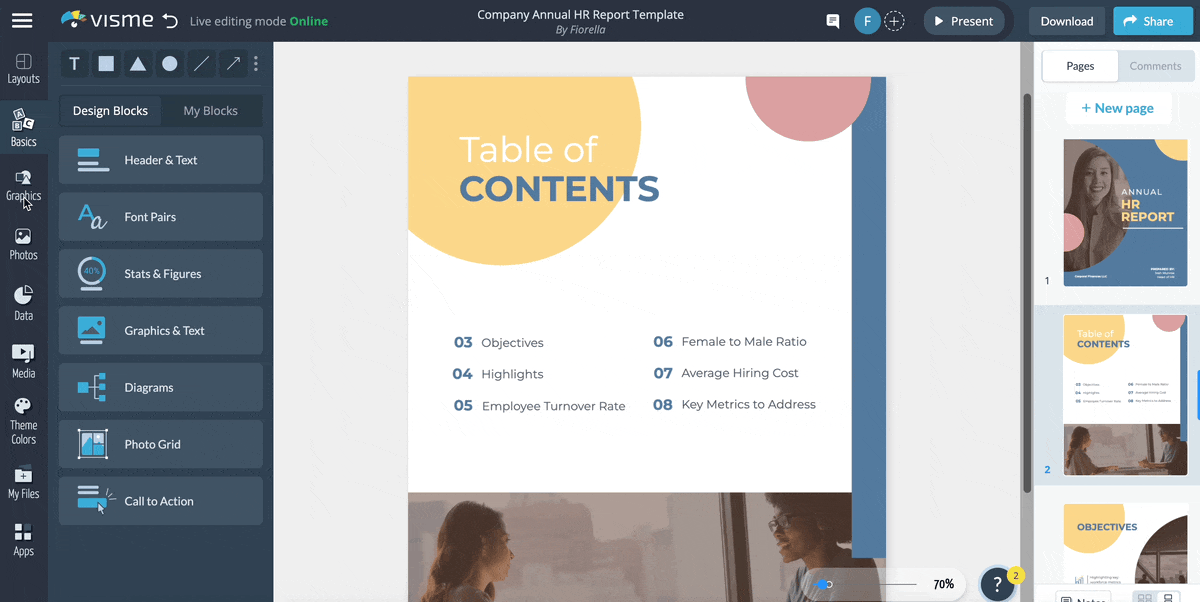Expand the toolbar overflow three-dot menu
1200x602 pixels.
tap(256, 63)
